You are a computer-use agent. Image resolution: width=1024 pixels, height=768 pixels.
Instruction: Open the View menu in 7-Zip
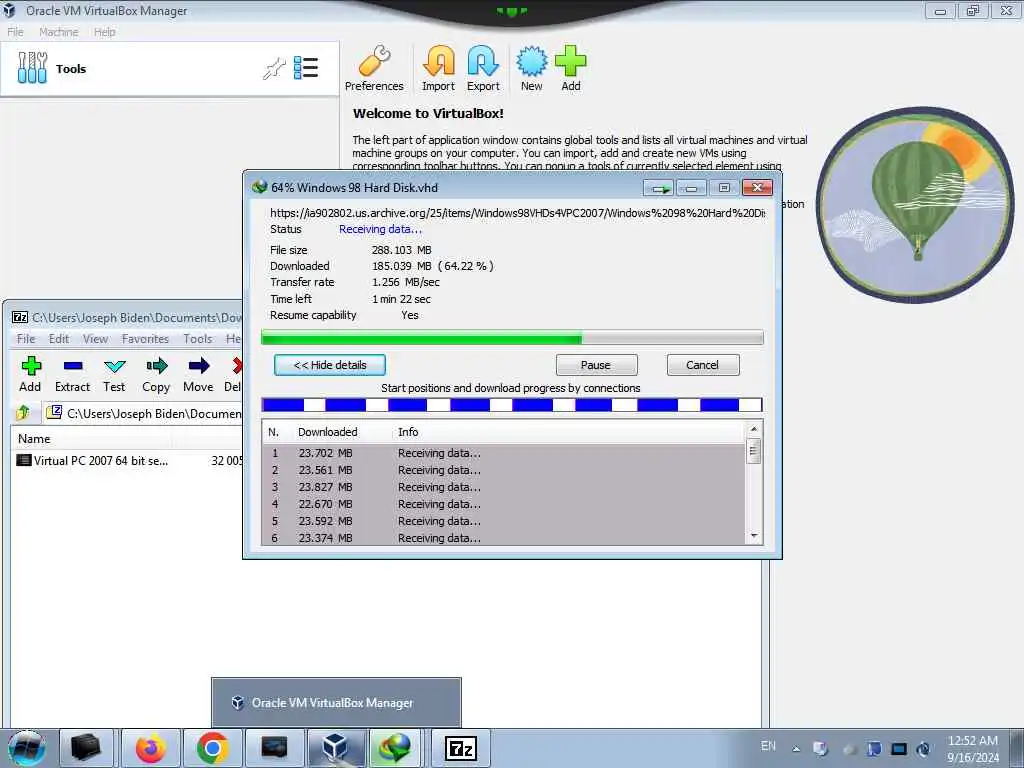click(95, 339)
